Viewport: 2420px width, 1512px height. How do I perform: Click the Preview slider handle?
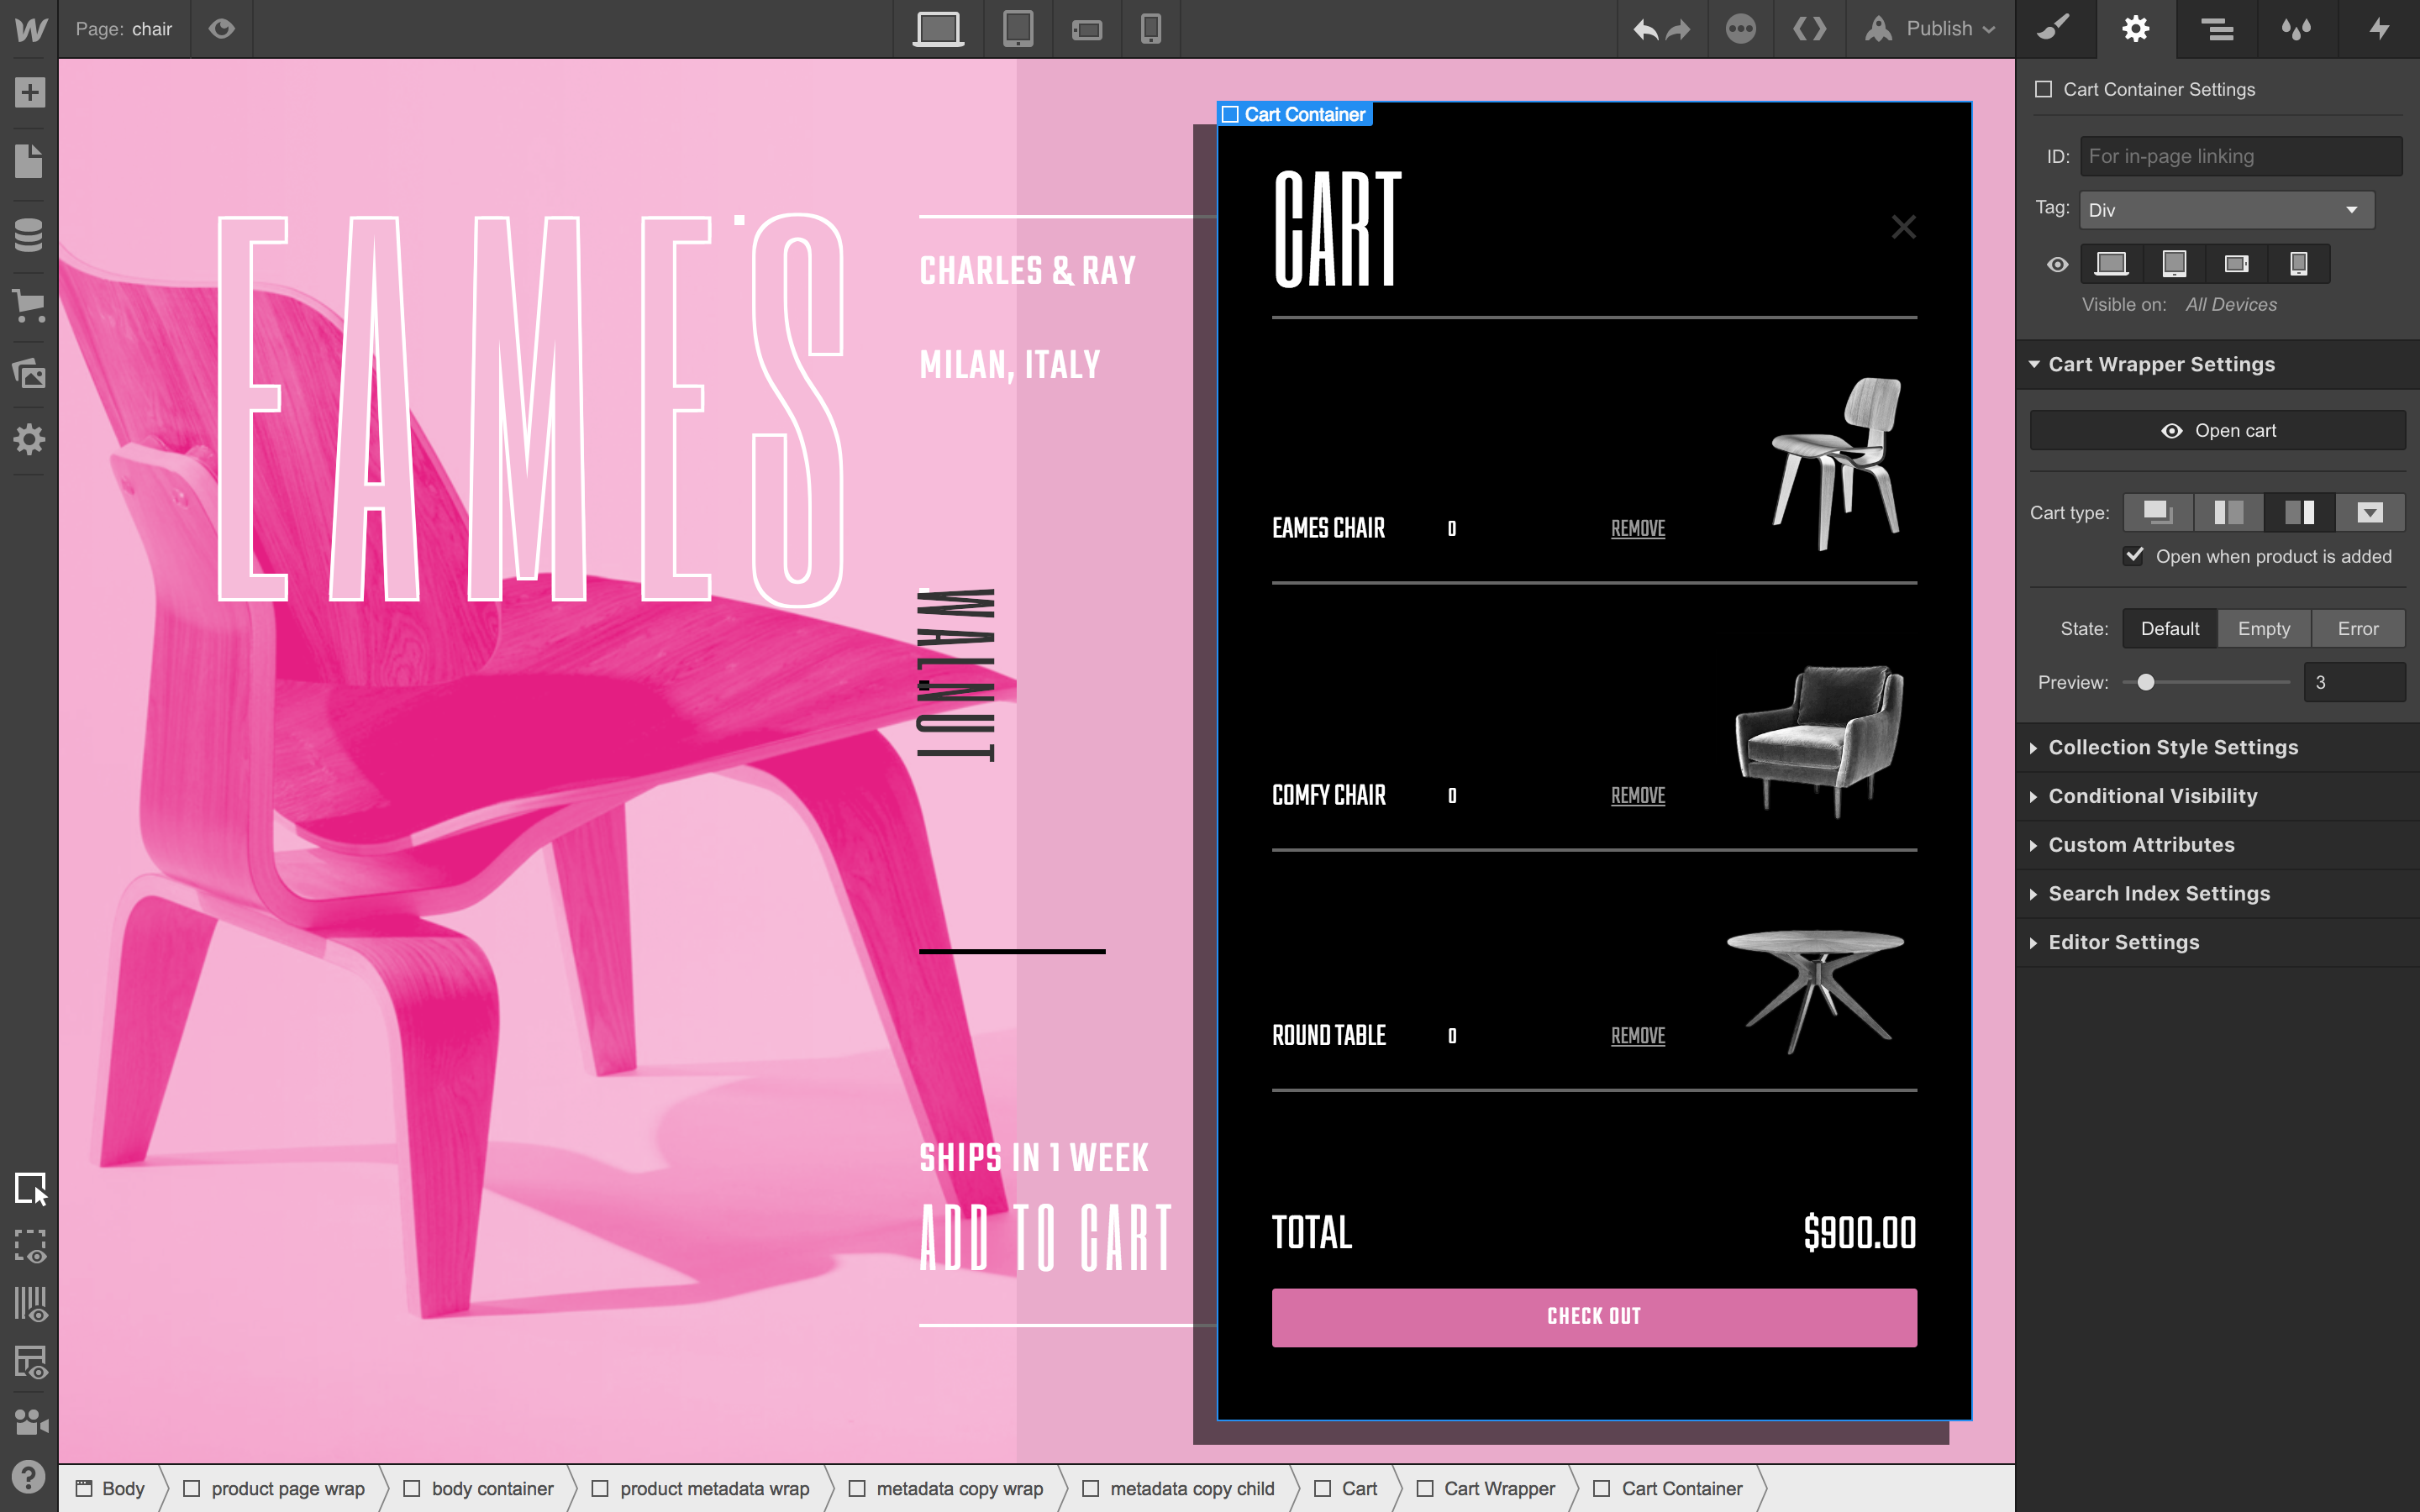point(2146,682)
